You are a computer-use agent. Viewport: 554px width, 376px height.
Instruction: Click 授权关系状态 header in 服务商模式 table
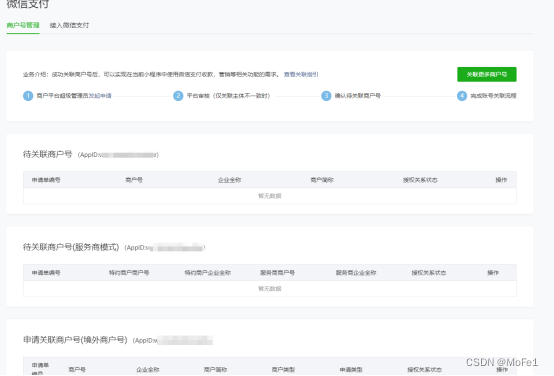coord(429,272)
